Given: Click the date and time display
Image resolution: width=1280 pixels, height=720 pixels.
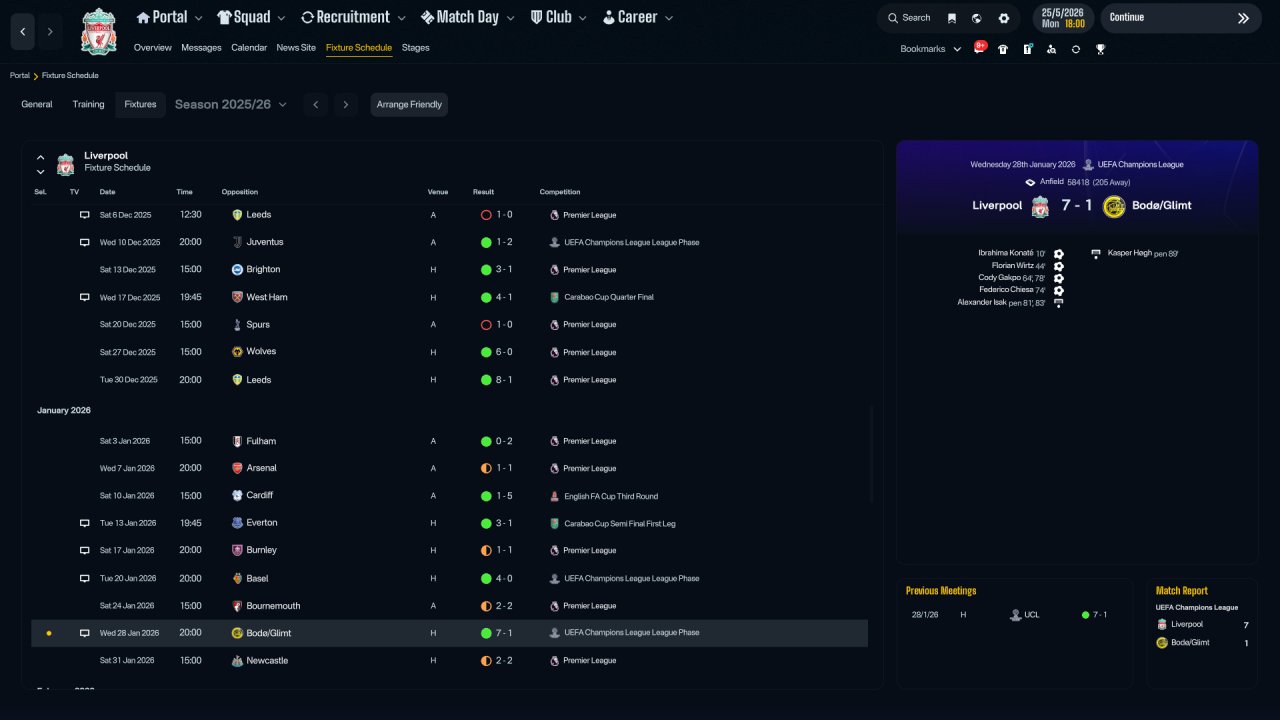Looking at the screenshot, I should 1063,18.
